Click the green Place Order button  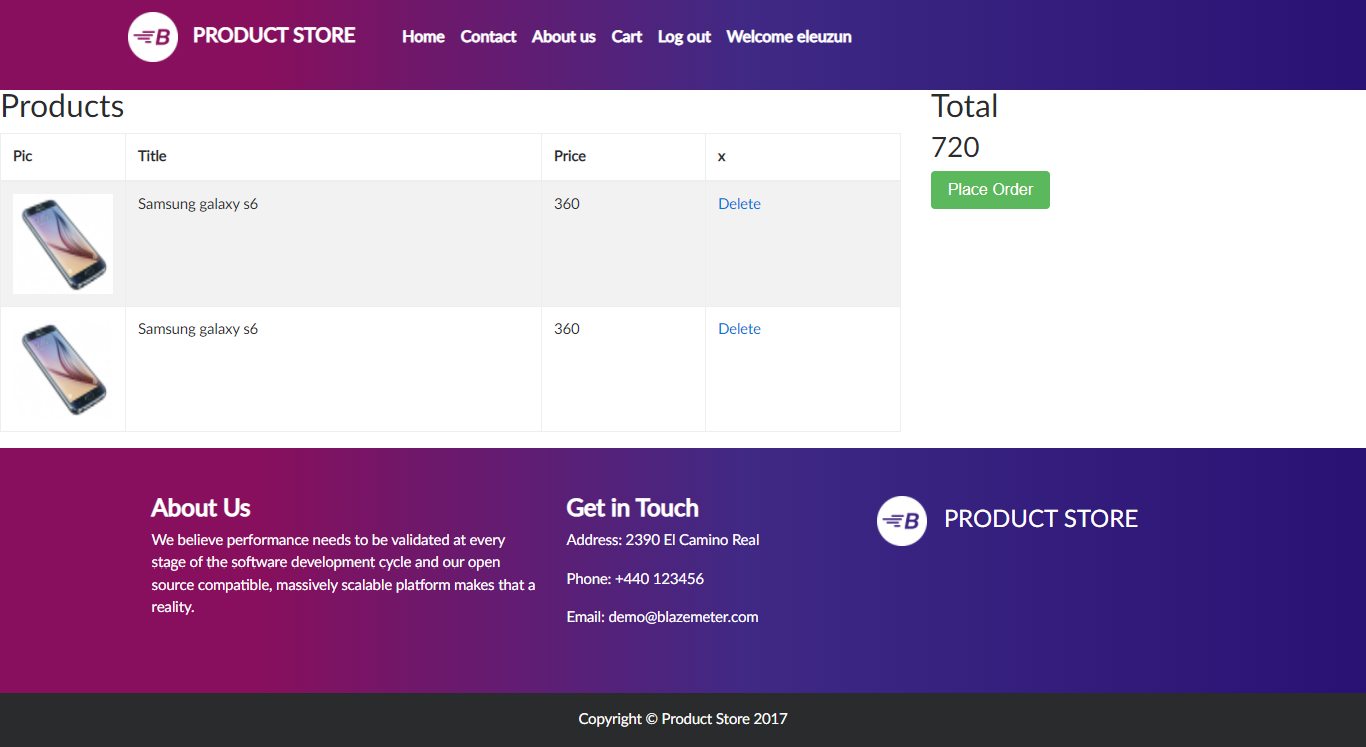(x=990, y=190)
